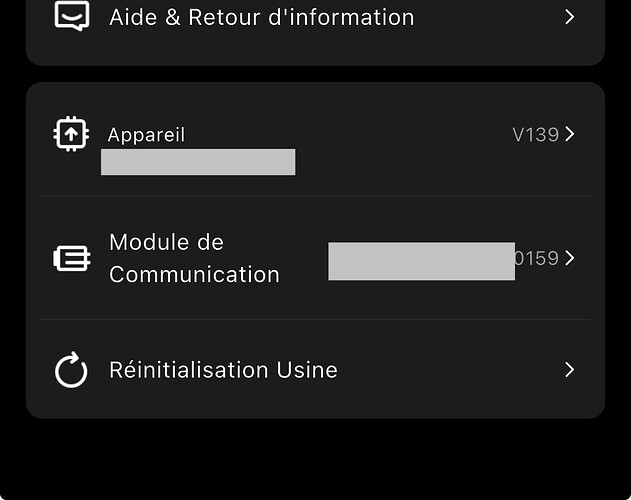Click the word "Communication"
Image resolution: width=631 pixels, height=500 pixels.
point(194,274)
